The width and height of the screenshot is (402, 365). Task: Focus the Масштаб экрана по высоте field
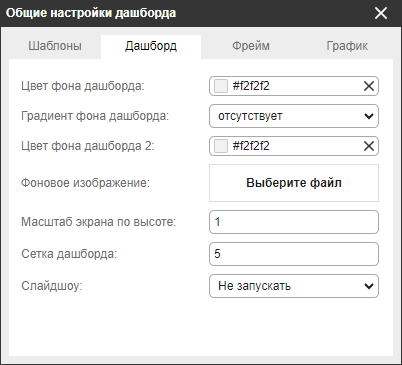point(294,222)
